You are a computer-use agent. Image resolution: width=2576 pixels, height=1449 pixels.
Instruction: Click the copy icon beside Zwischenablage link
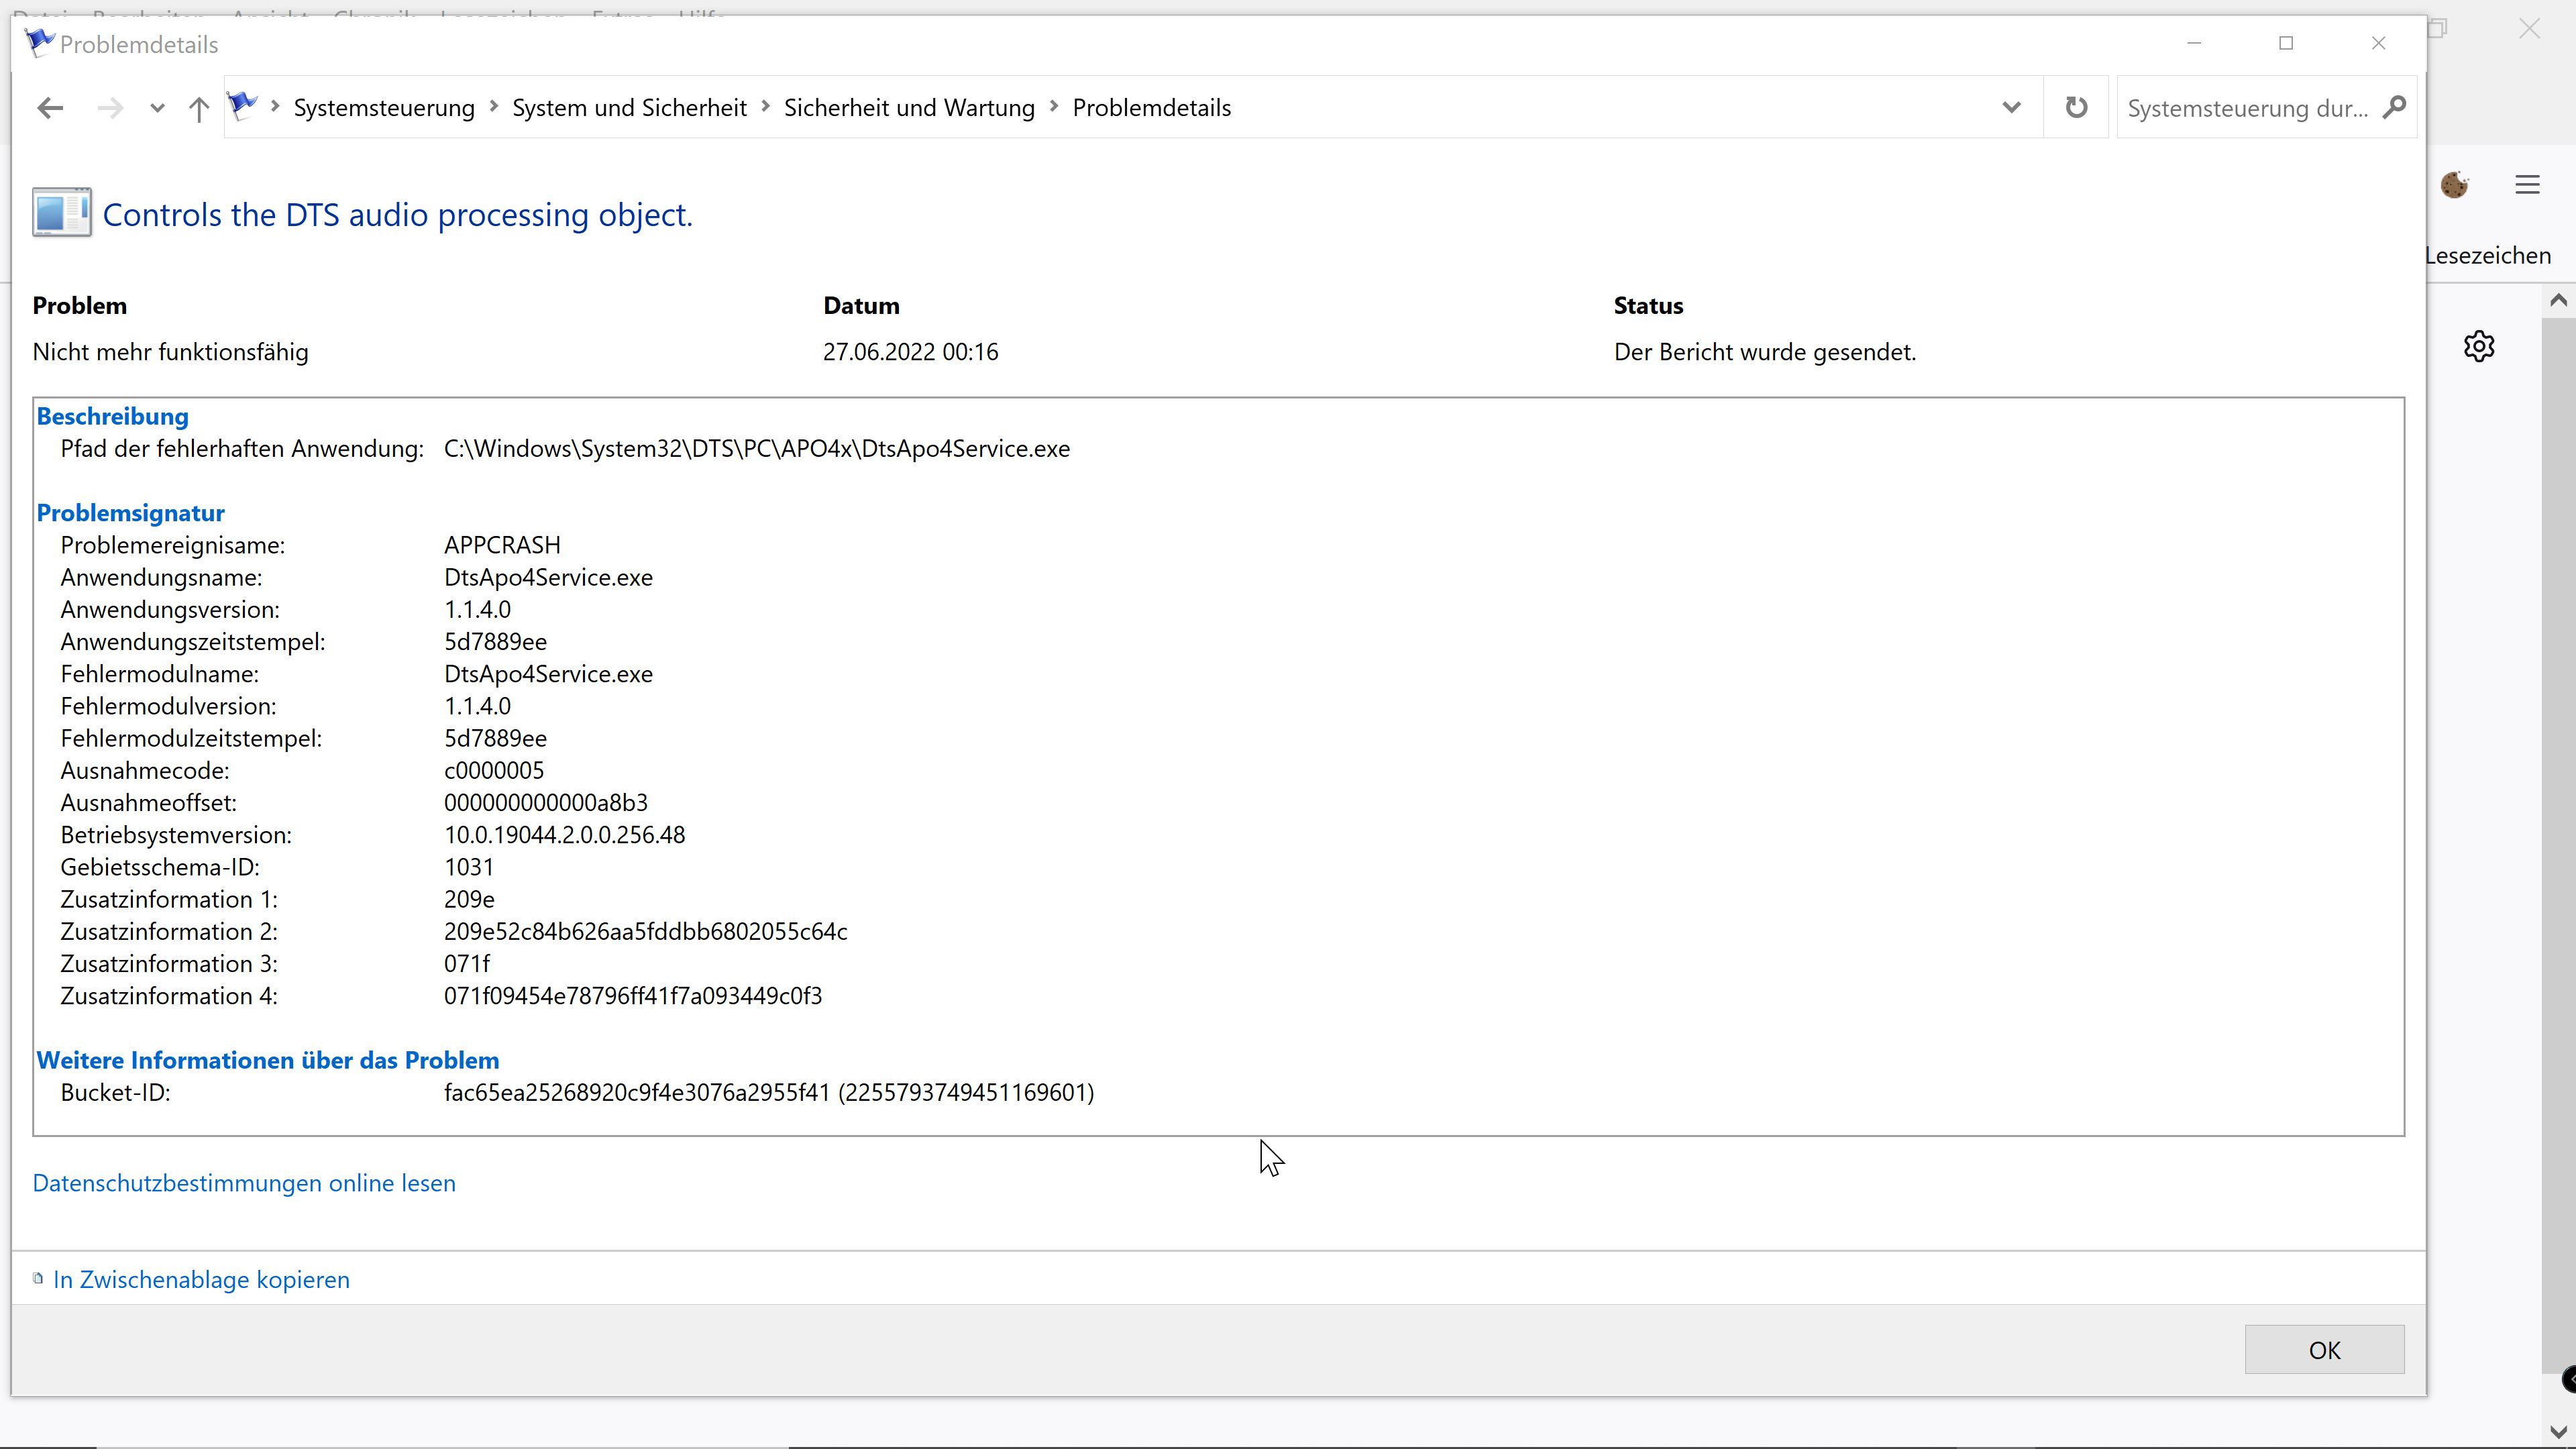(x=38, y=1278)
